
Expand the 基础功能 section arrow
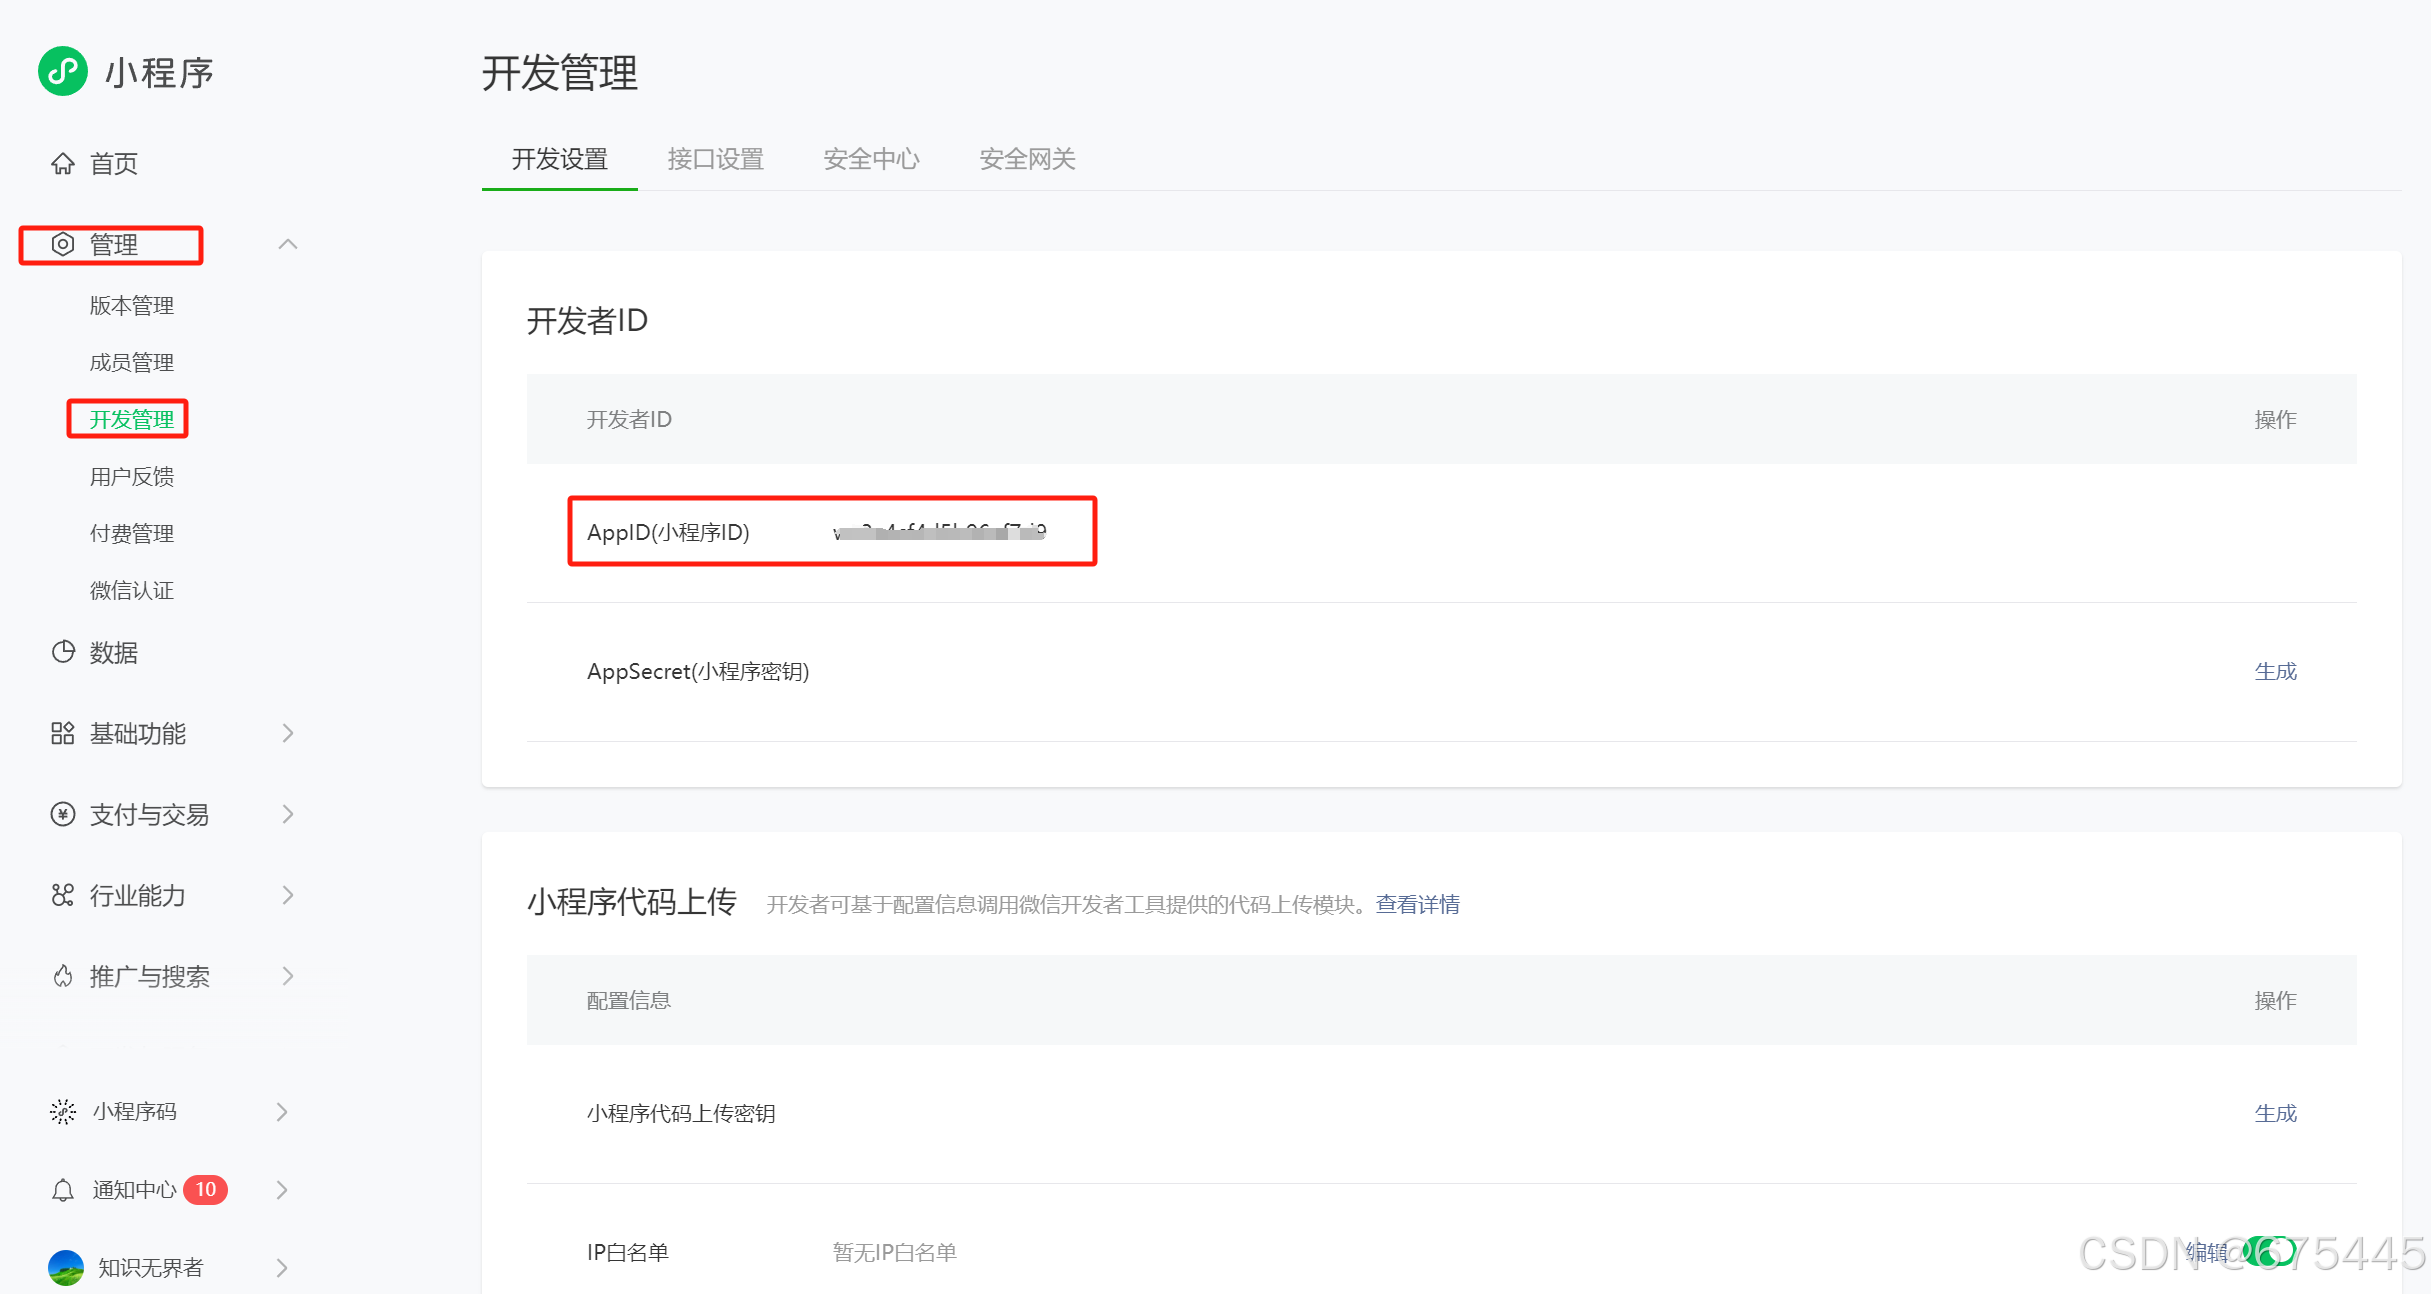point(288,733)
